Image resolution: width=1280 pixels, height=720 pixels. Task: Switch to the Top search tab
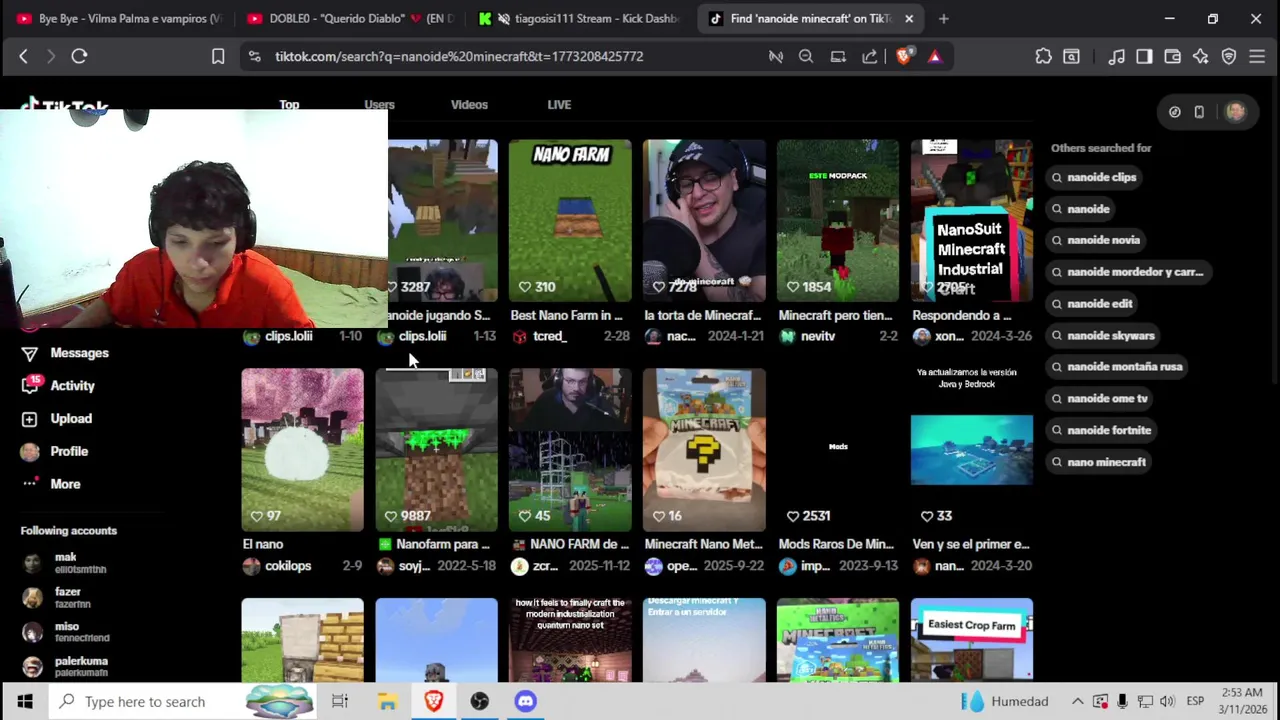[x=289, y=104]
